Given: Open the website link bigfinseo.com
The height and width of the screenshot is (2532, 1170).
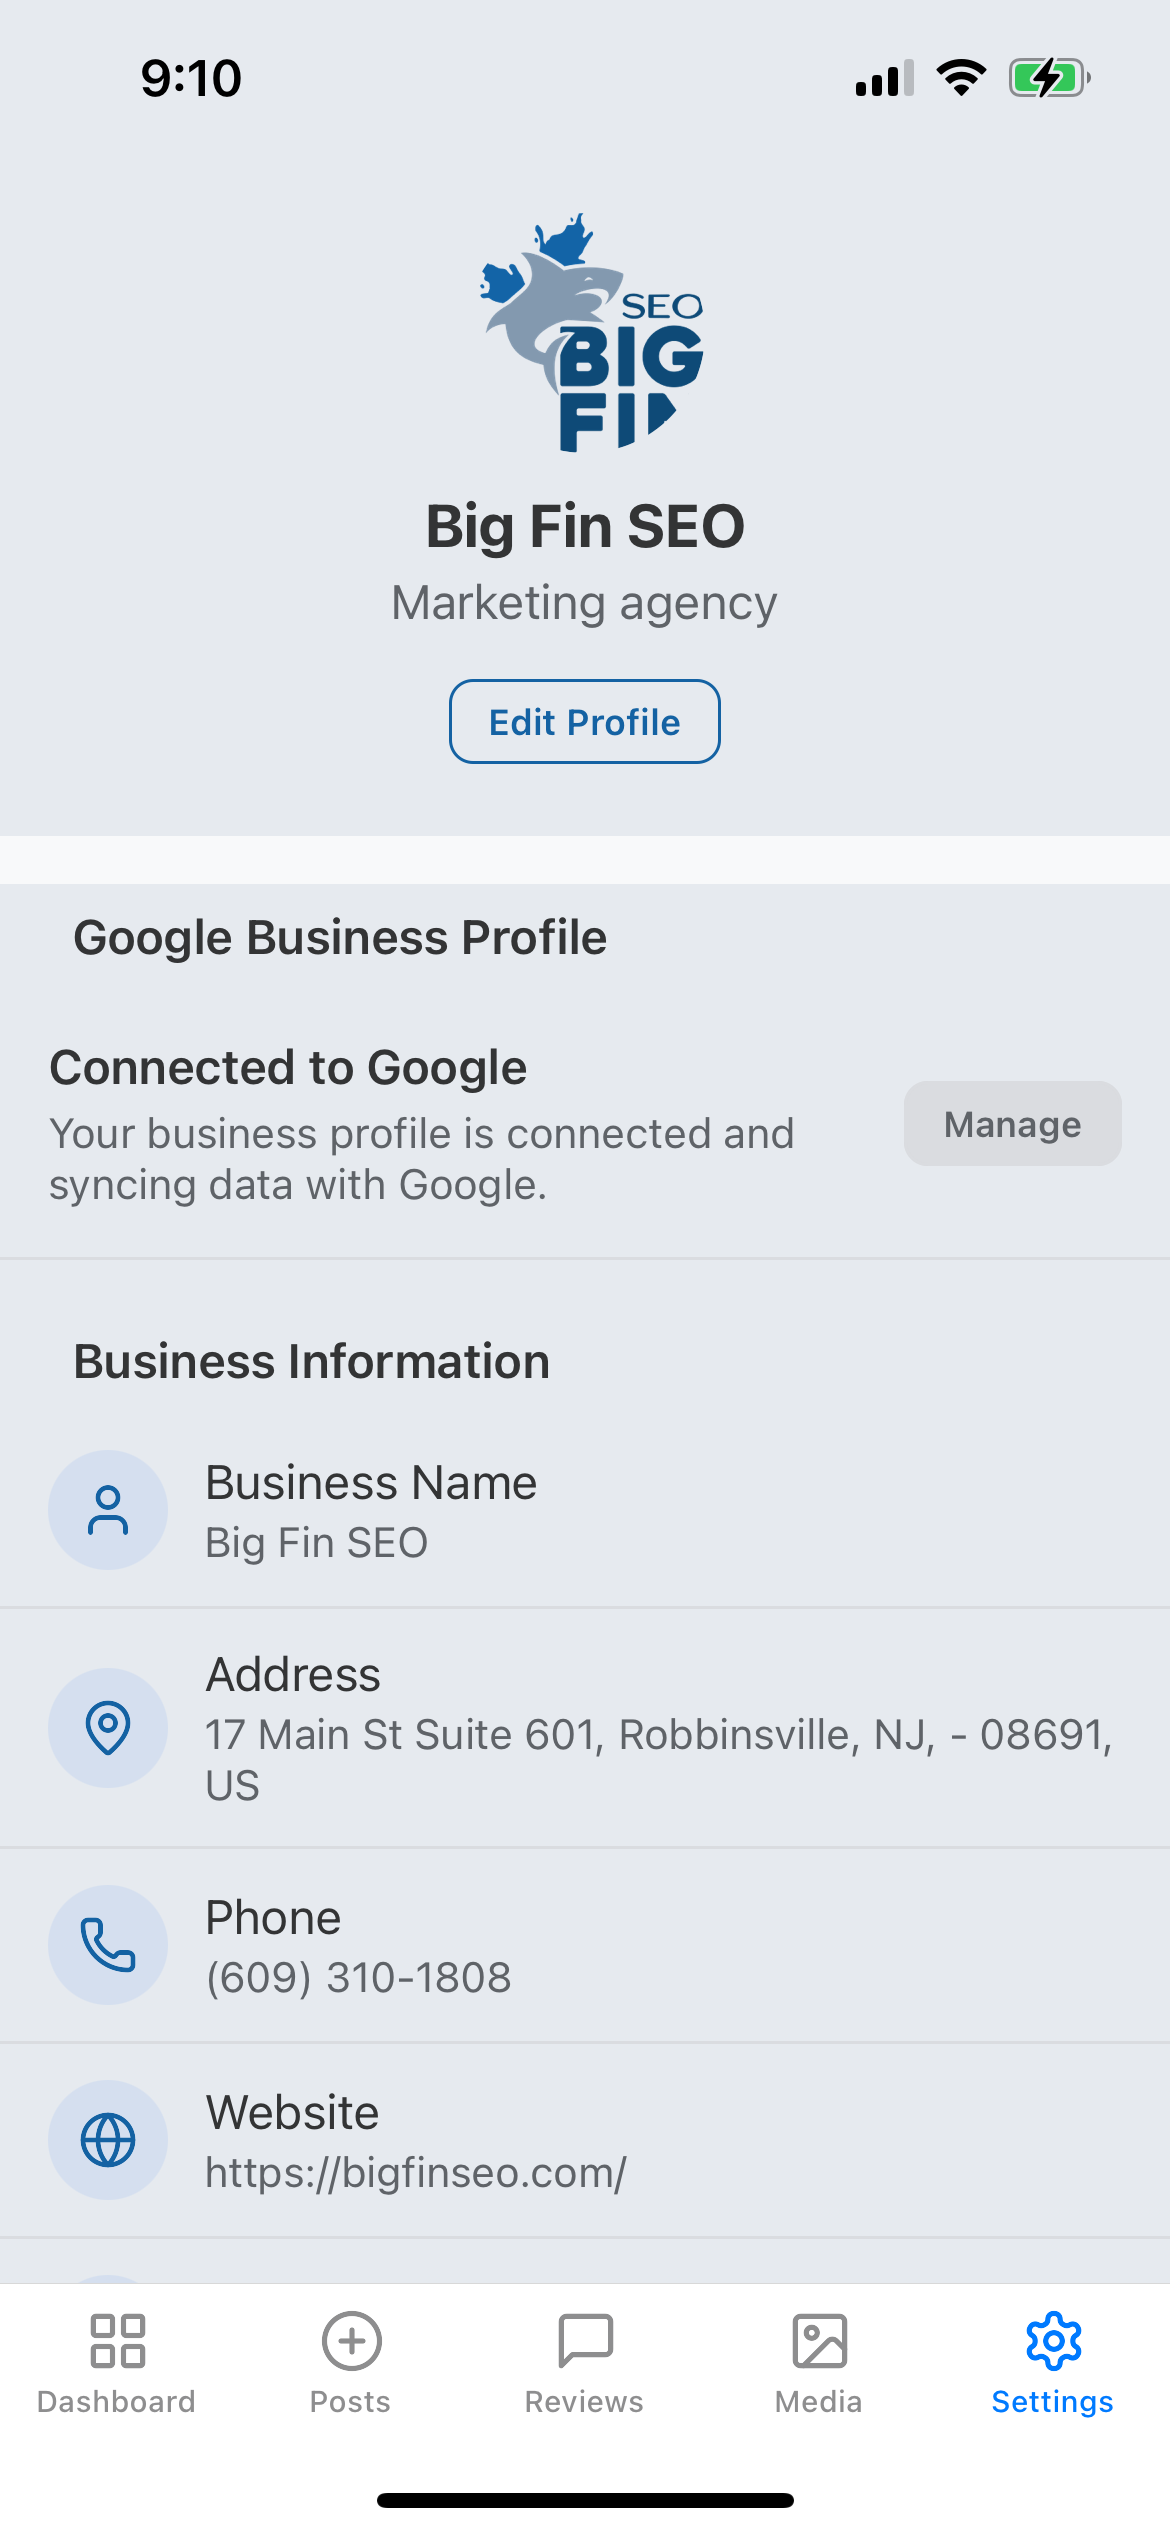Looking at the screenshot, I should tap(416, 2172).
